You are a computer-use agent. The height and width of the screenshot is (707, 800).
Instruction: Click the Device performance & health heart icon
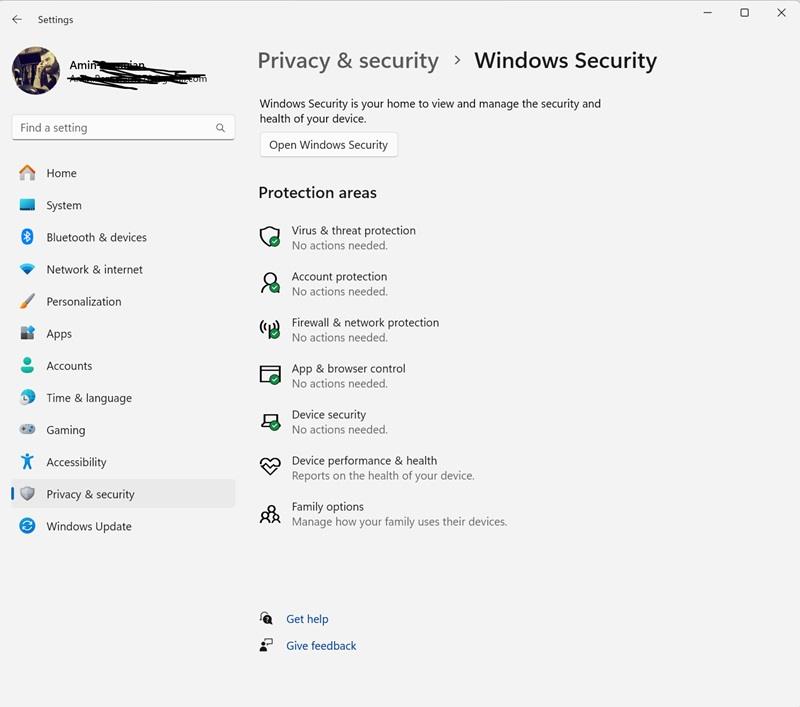[269, 467]
